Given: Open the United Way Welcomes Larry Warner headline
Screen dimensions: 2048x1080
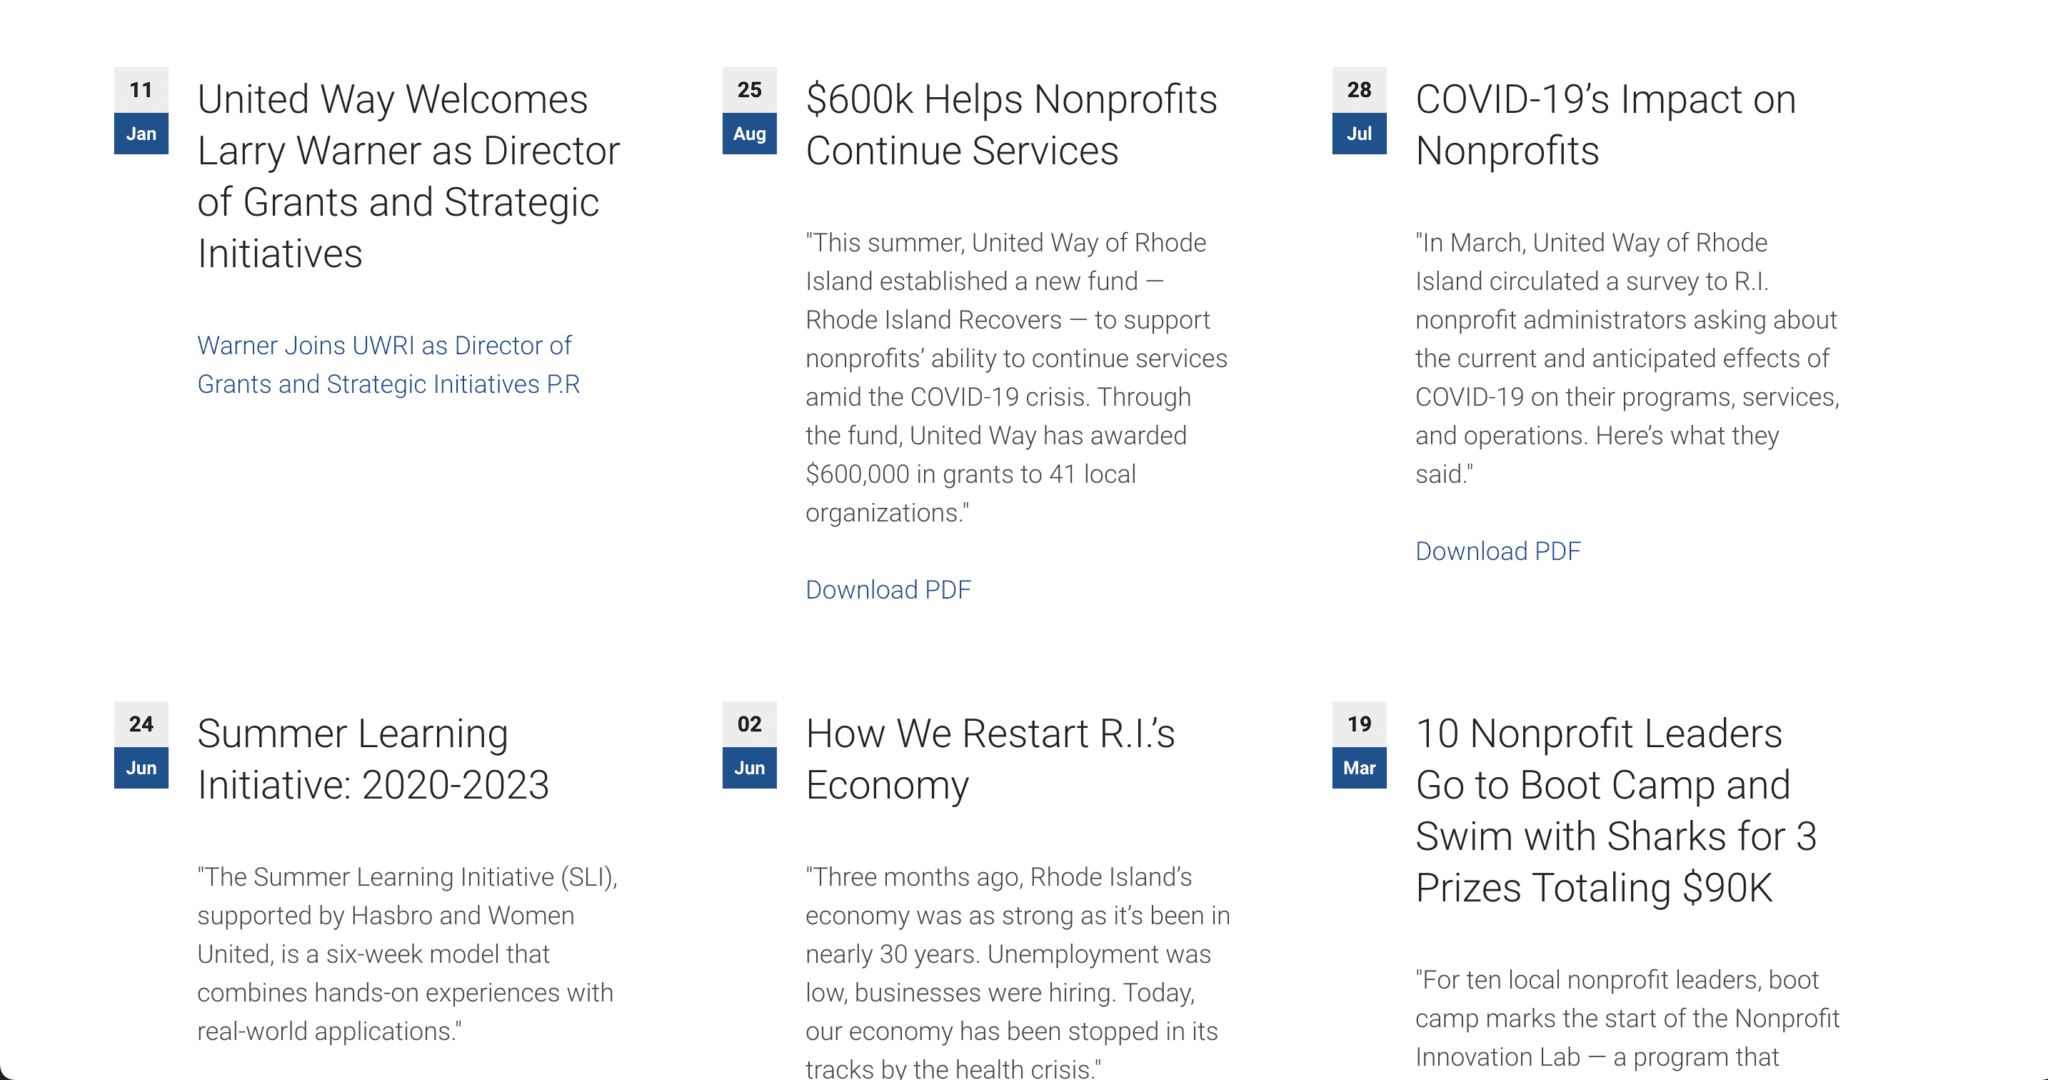Looking at the screenshot, I should (408, 176).
